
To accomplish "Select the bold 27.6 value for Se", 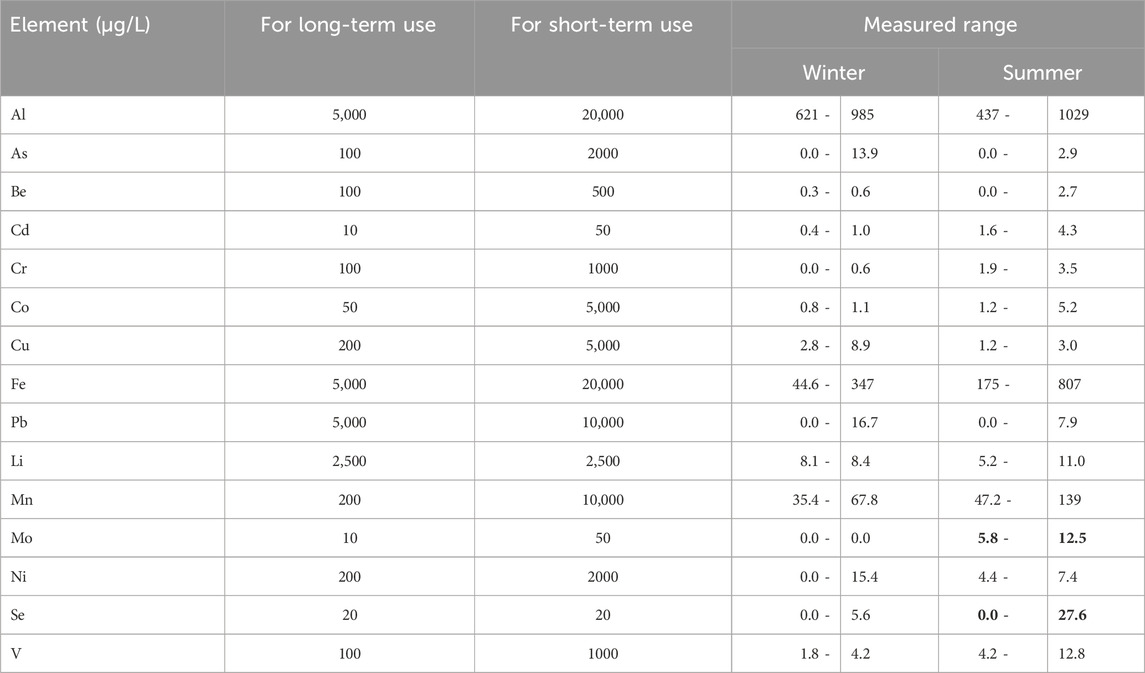I will [x=1072, y=615].
